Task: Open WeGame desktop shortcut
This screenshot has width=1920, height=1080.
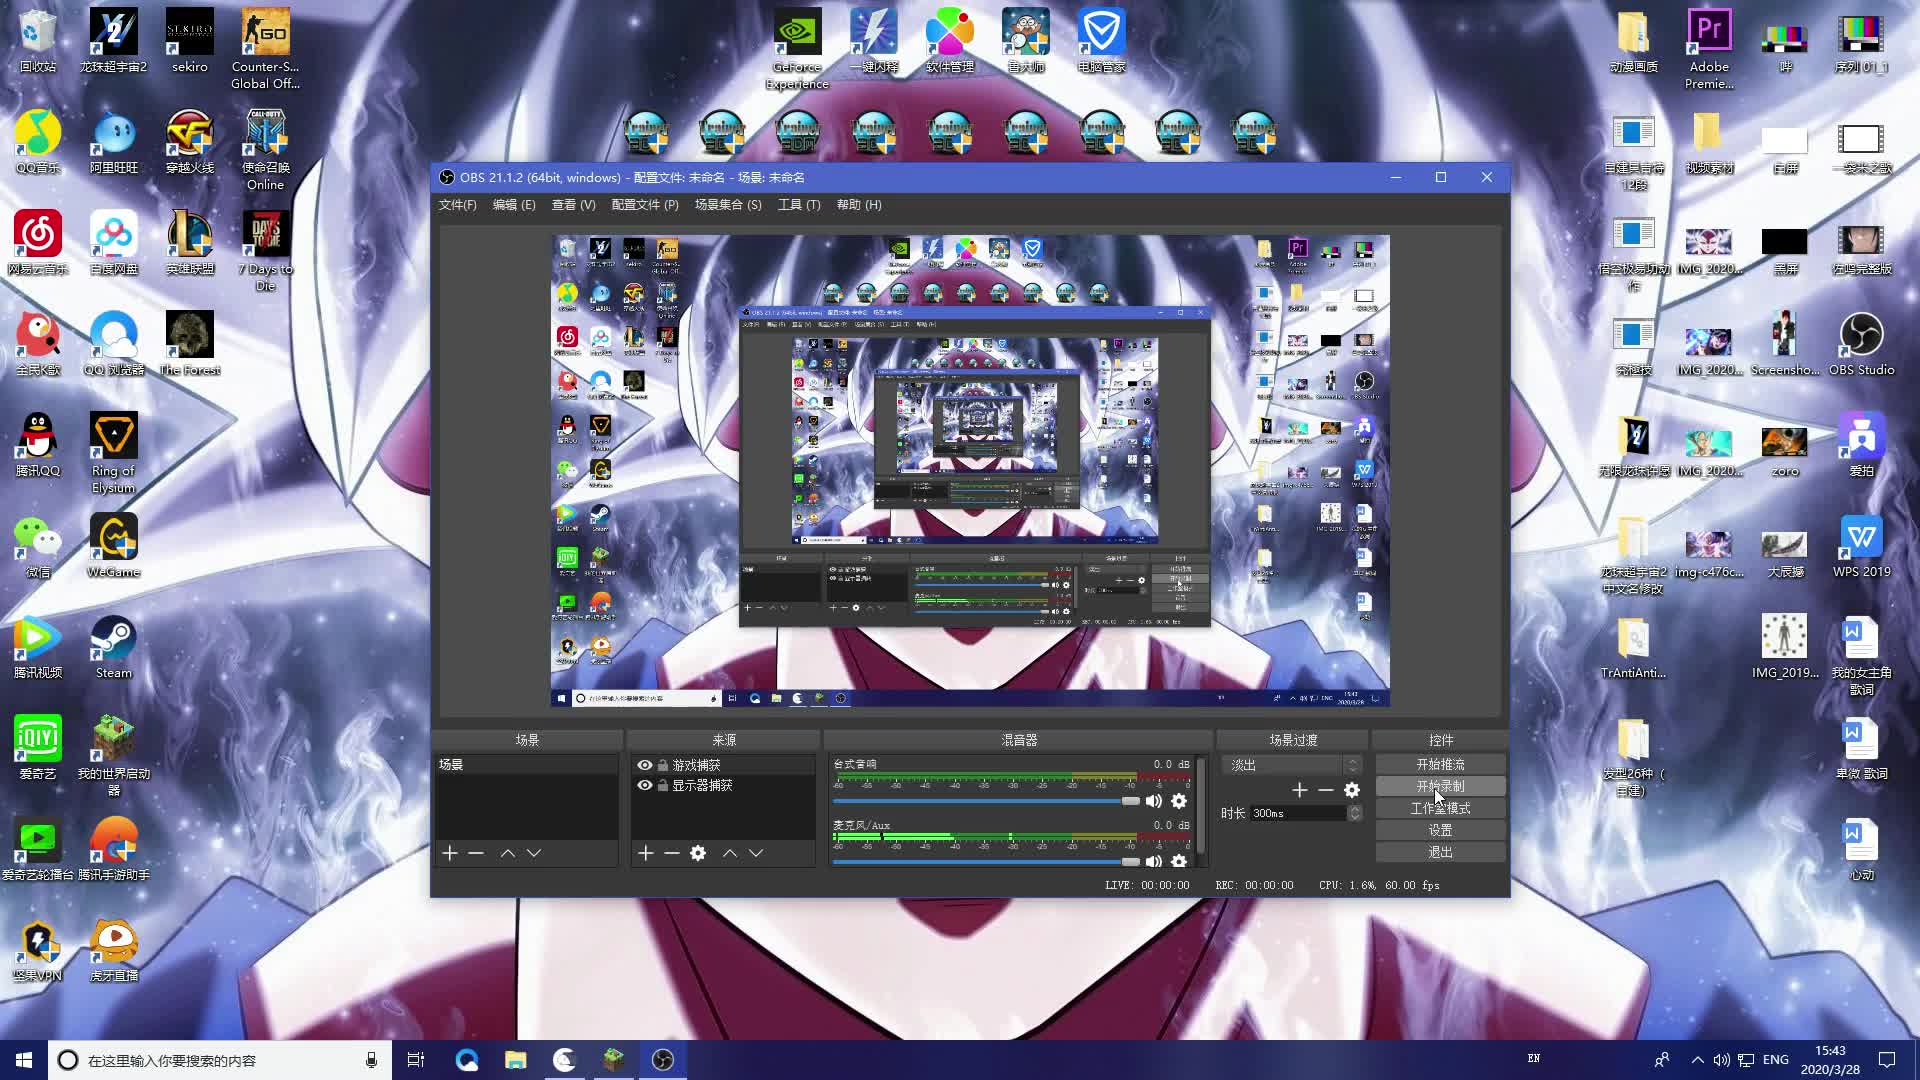Action: click(x=113, y=546)
